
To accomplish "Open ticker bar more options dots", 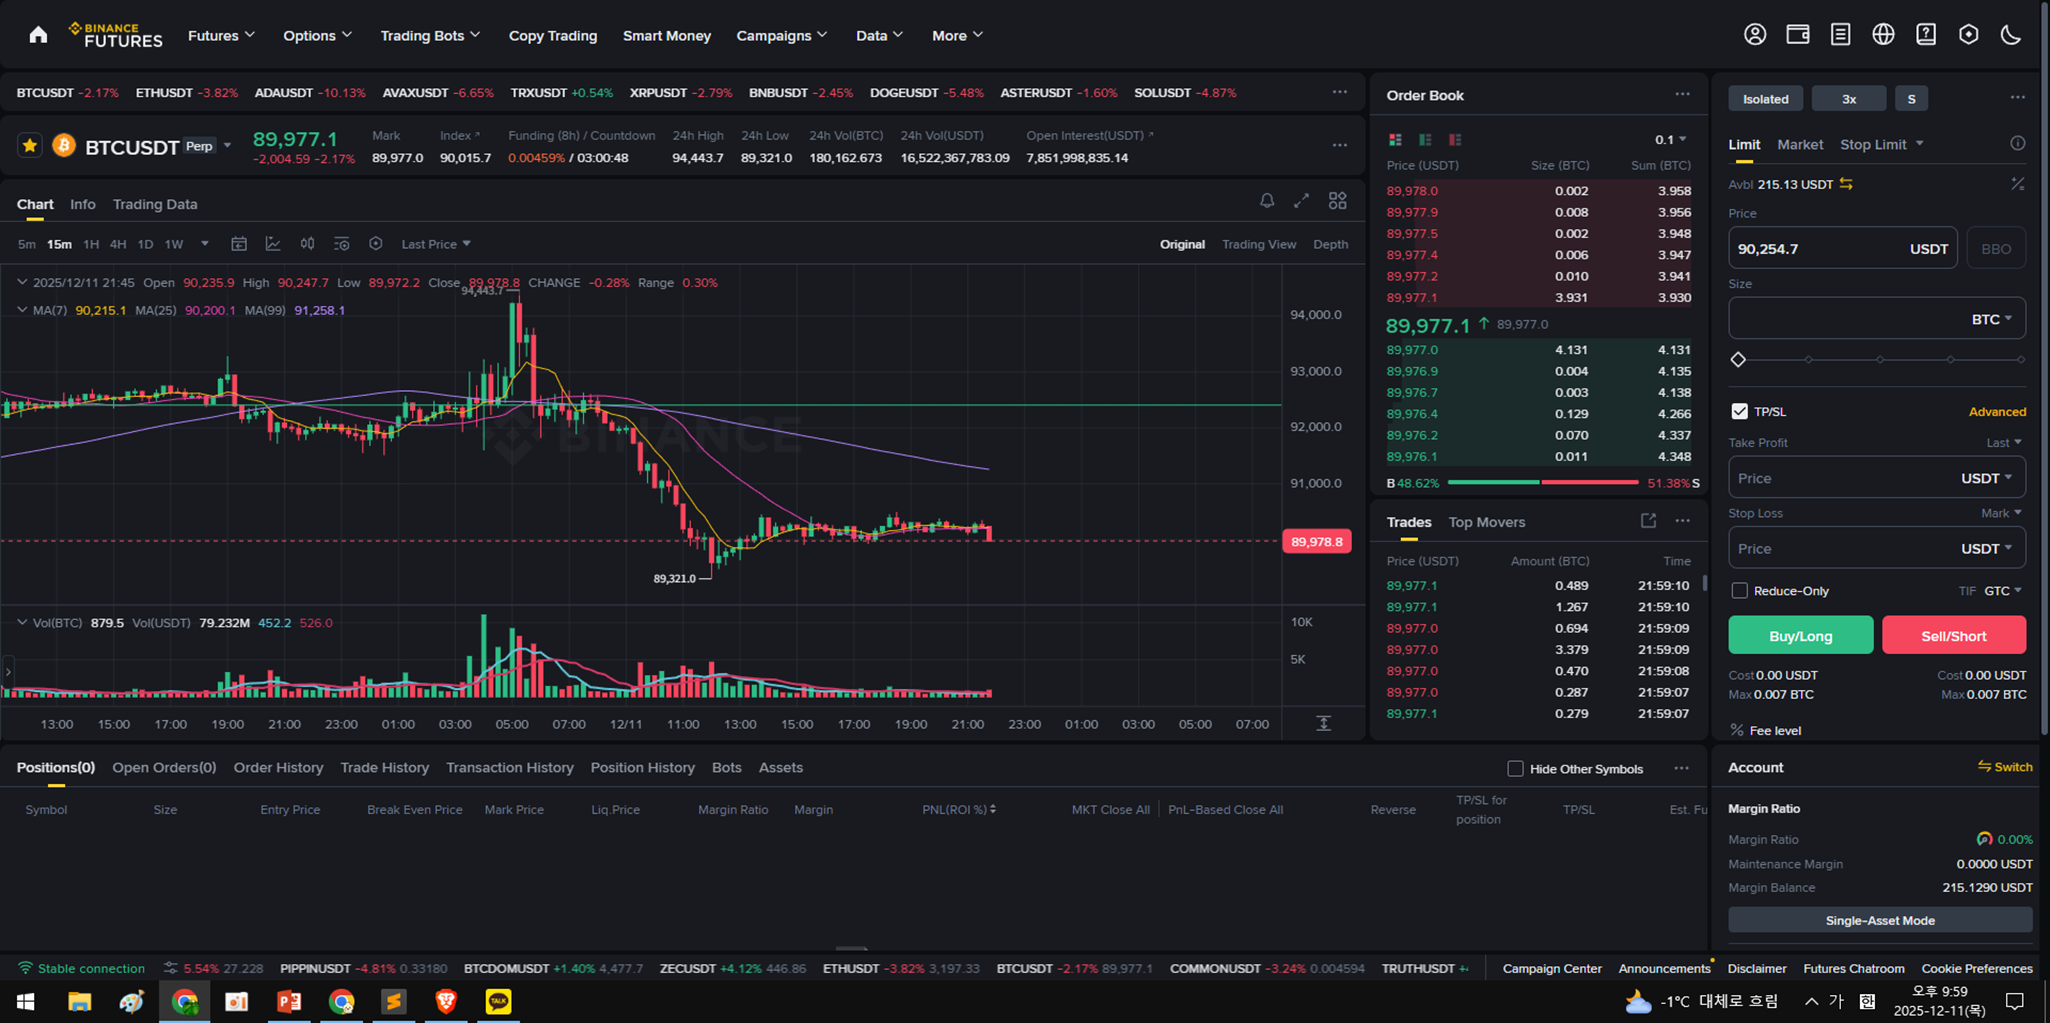I will 1339,92.
